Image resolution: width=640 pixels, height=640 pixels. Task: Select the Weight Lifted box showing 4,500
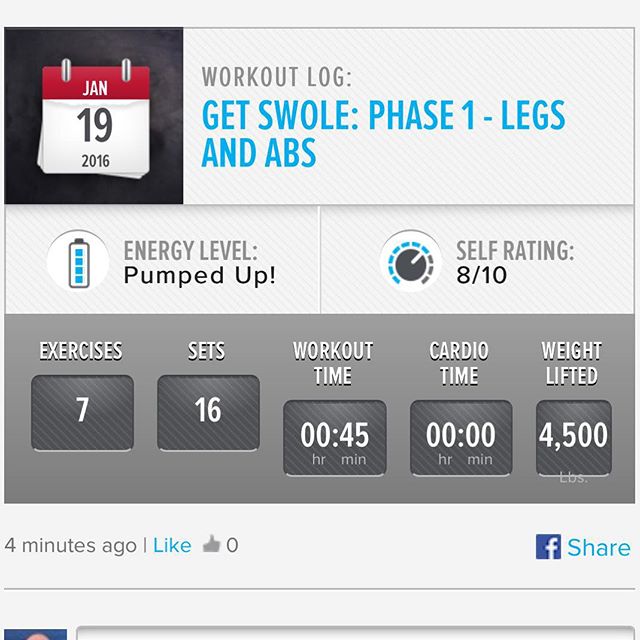point(573,438)
